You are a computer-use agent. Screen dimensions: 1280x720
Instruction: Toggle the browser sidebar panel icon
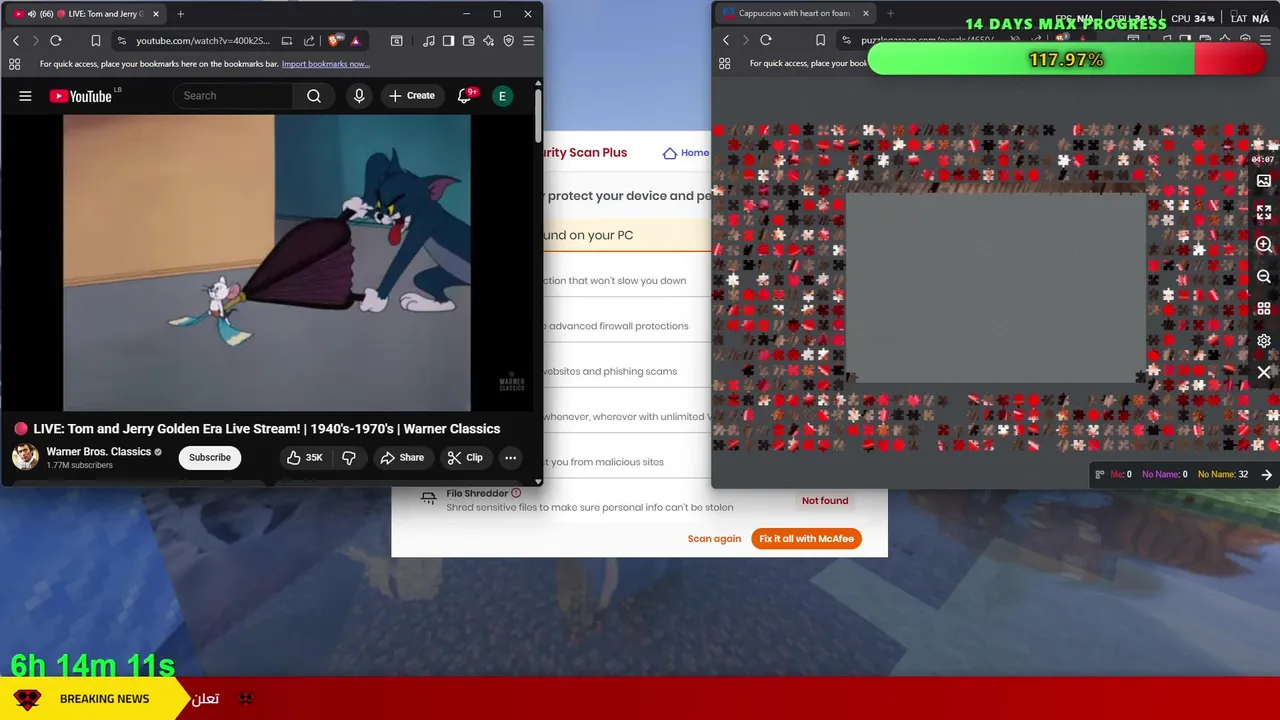click(x=449, y=41)
